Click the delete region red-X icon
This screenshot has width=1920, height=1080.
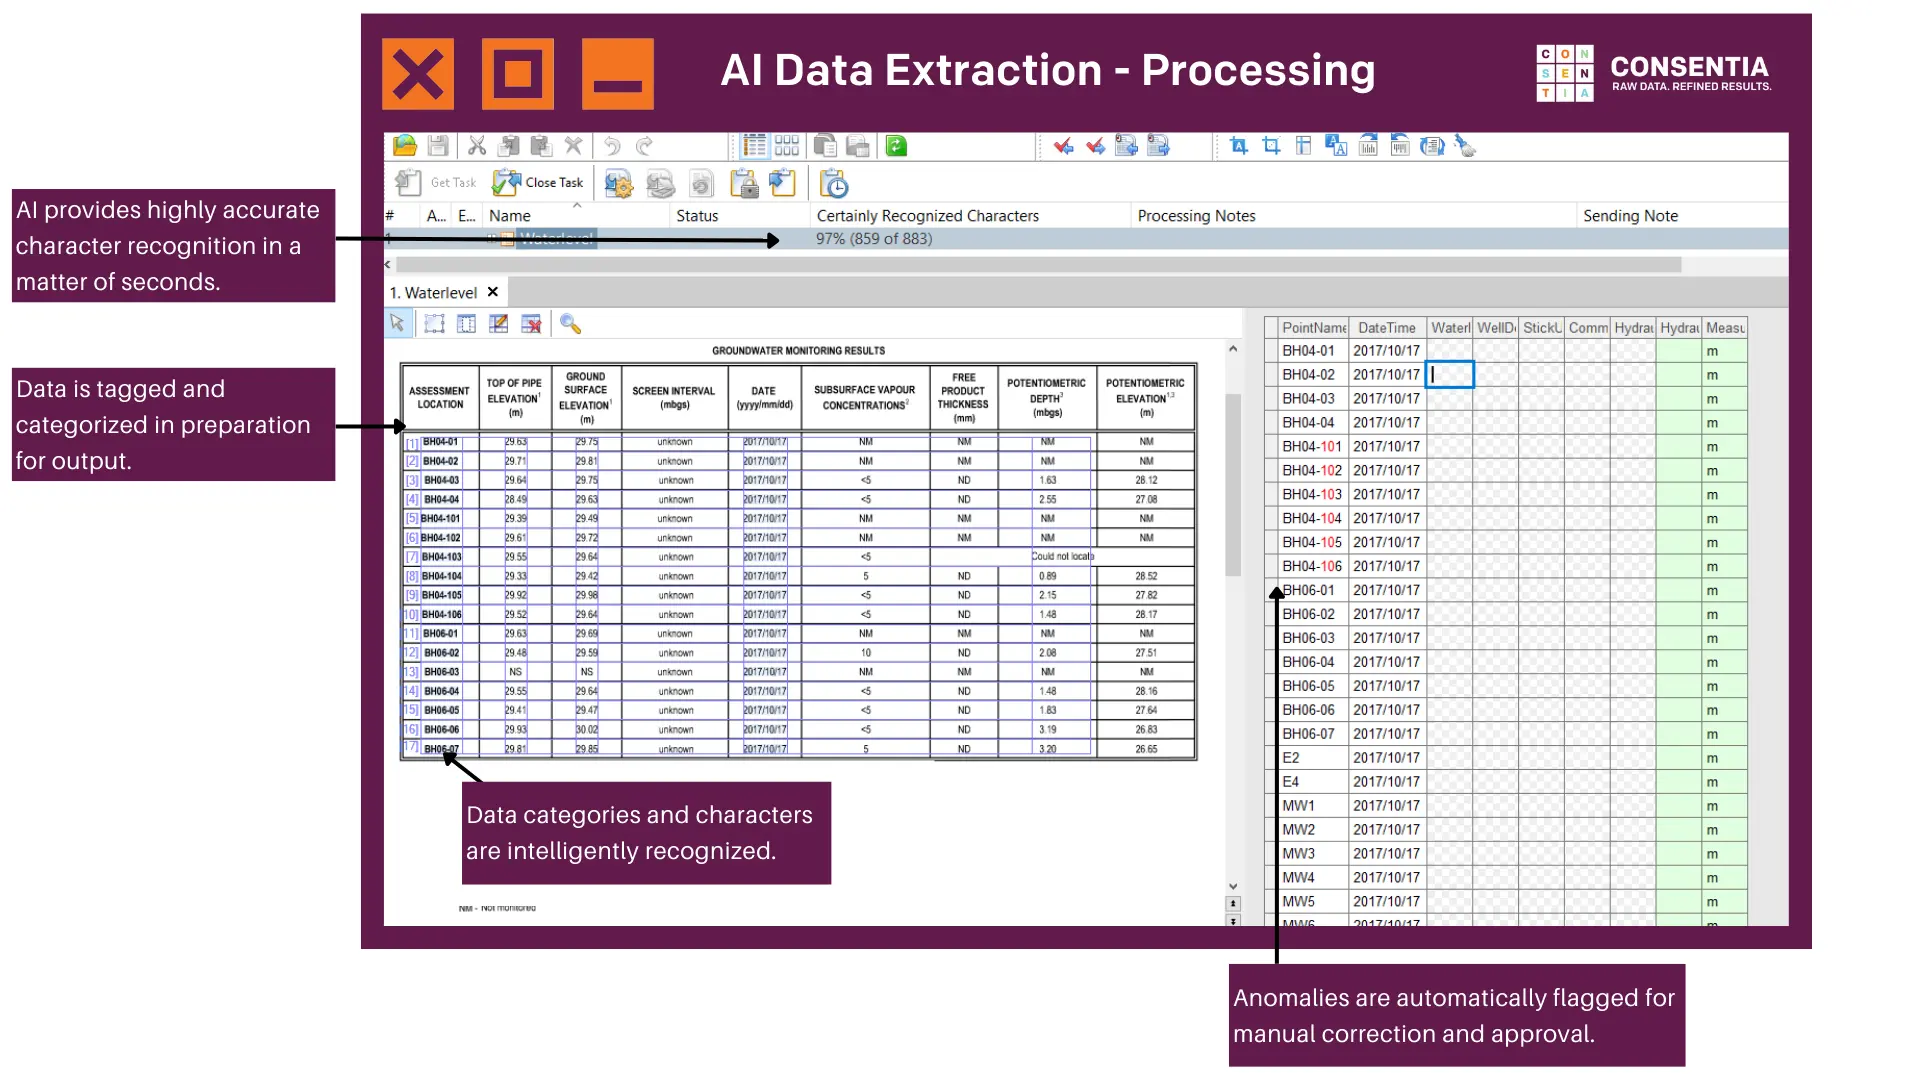pyautogui.click(x=531, y=324)
